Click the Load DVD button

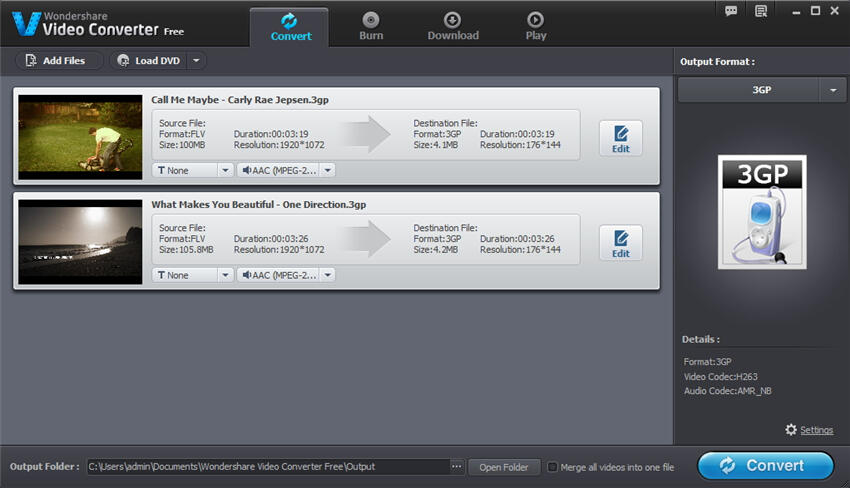tap(149, 61)
